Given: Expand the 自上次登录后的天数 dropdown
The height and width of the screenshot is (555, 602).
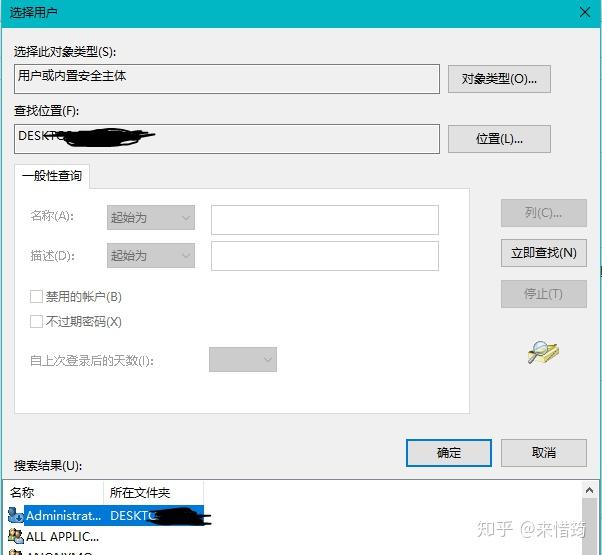Looking at the screenshot, I should 243,359.
